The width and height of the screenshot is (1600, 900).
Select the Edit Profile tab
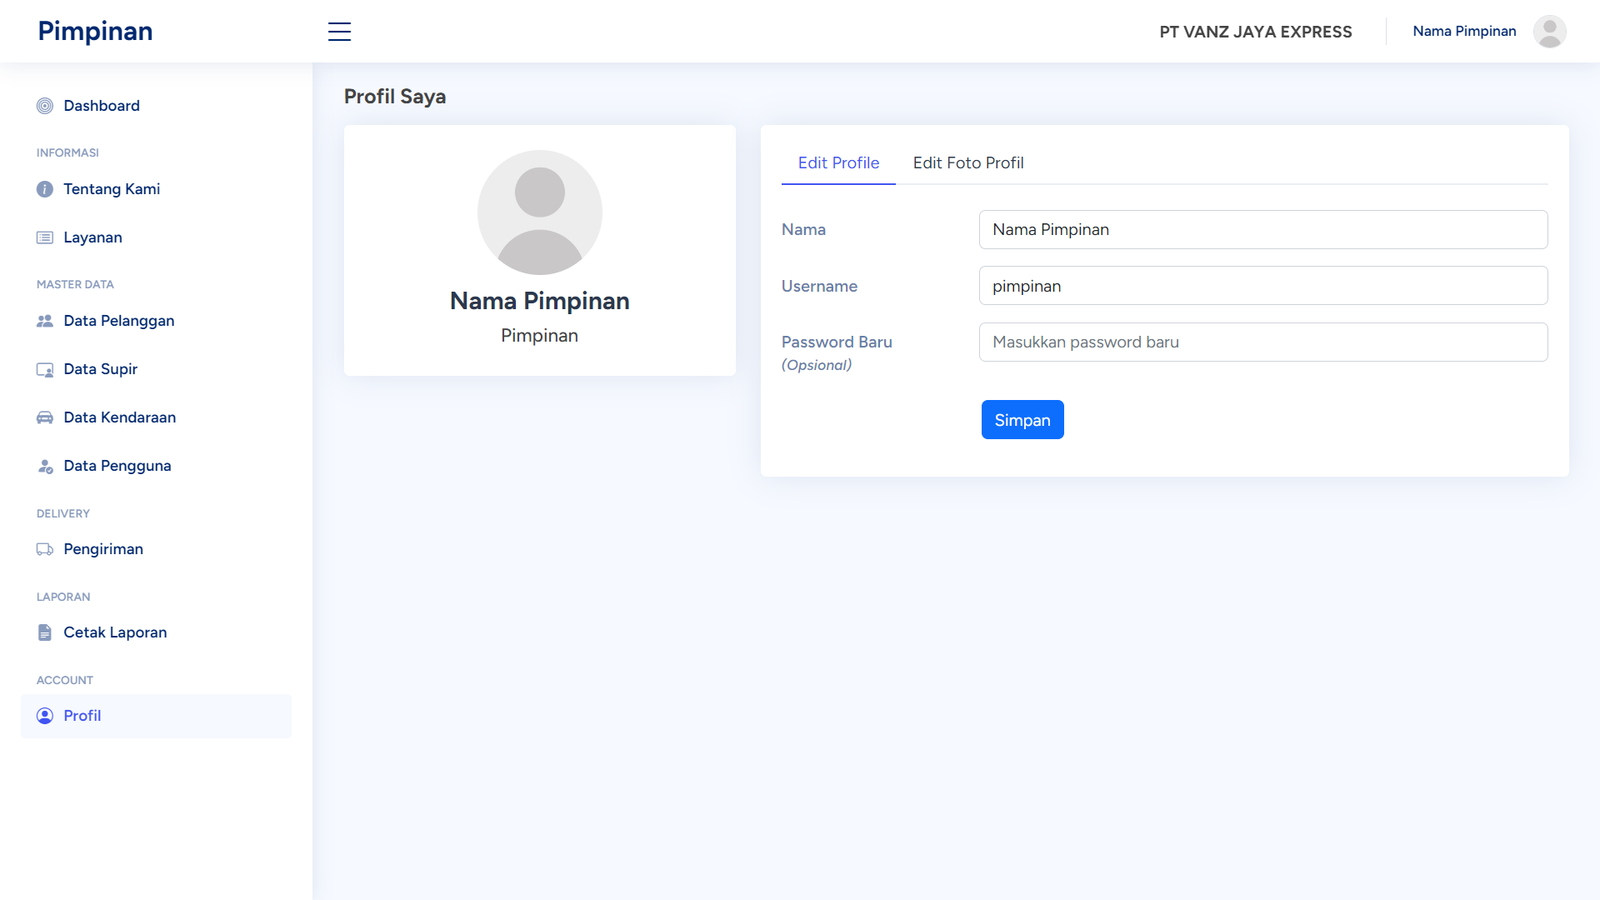pos(838,163)
